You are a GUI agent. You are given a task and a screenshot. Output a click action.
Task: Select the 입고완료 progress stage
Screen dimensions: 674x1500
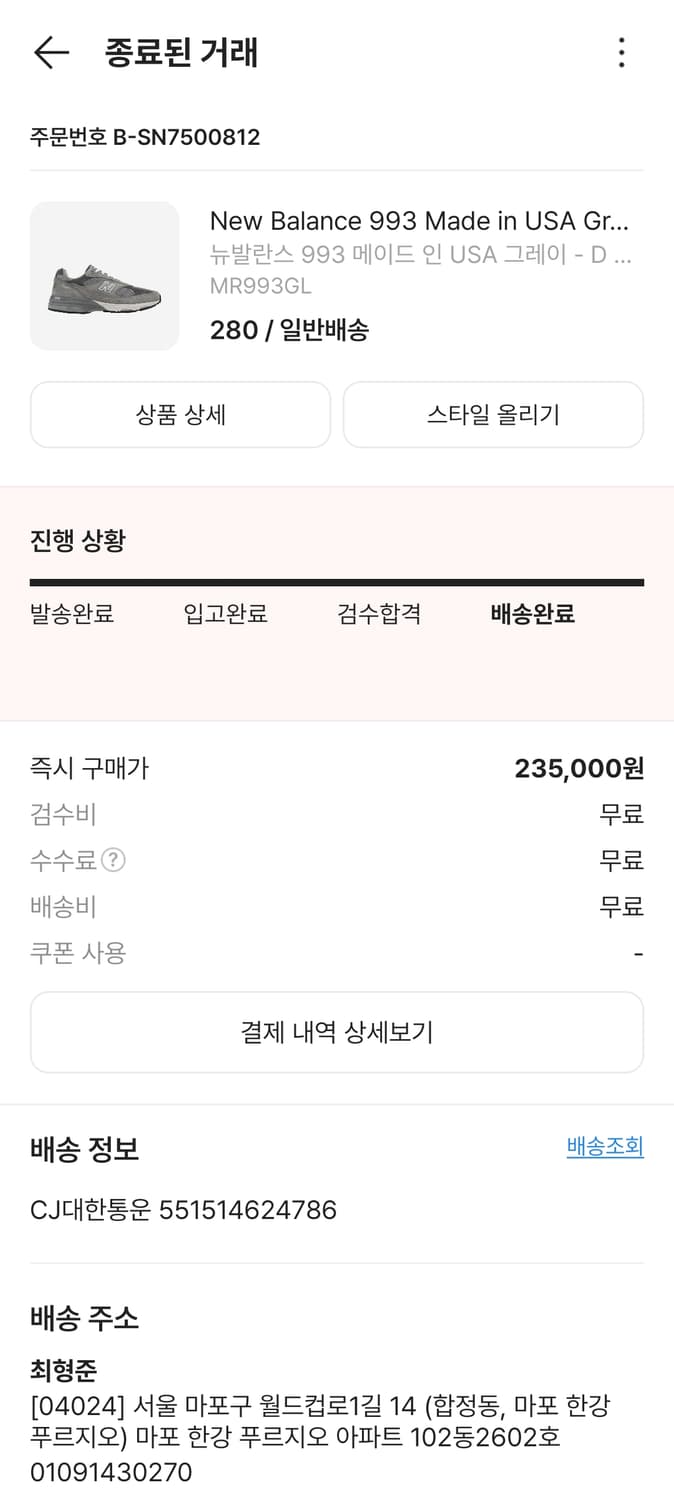225,615
